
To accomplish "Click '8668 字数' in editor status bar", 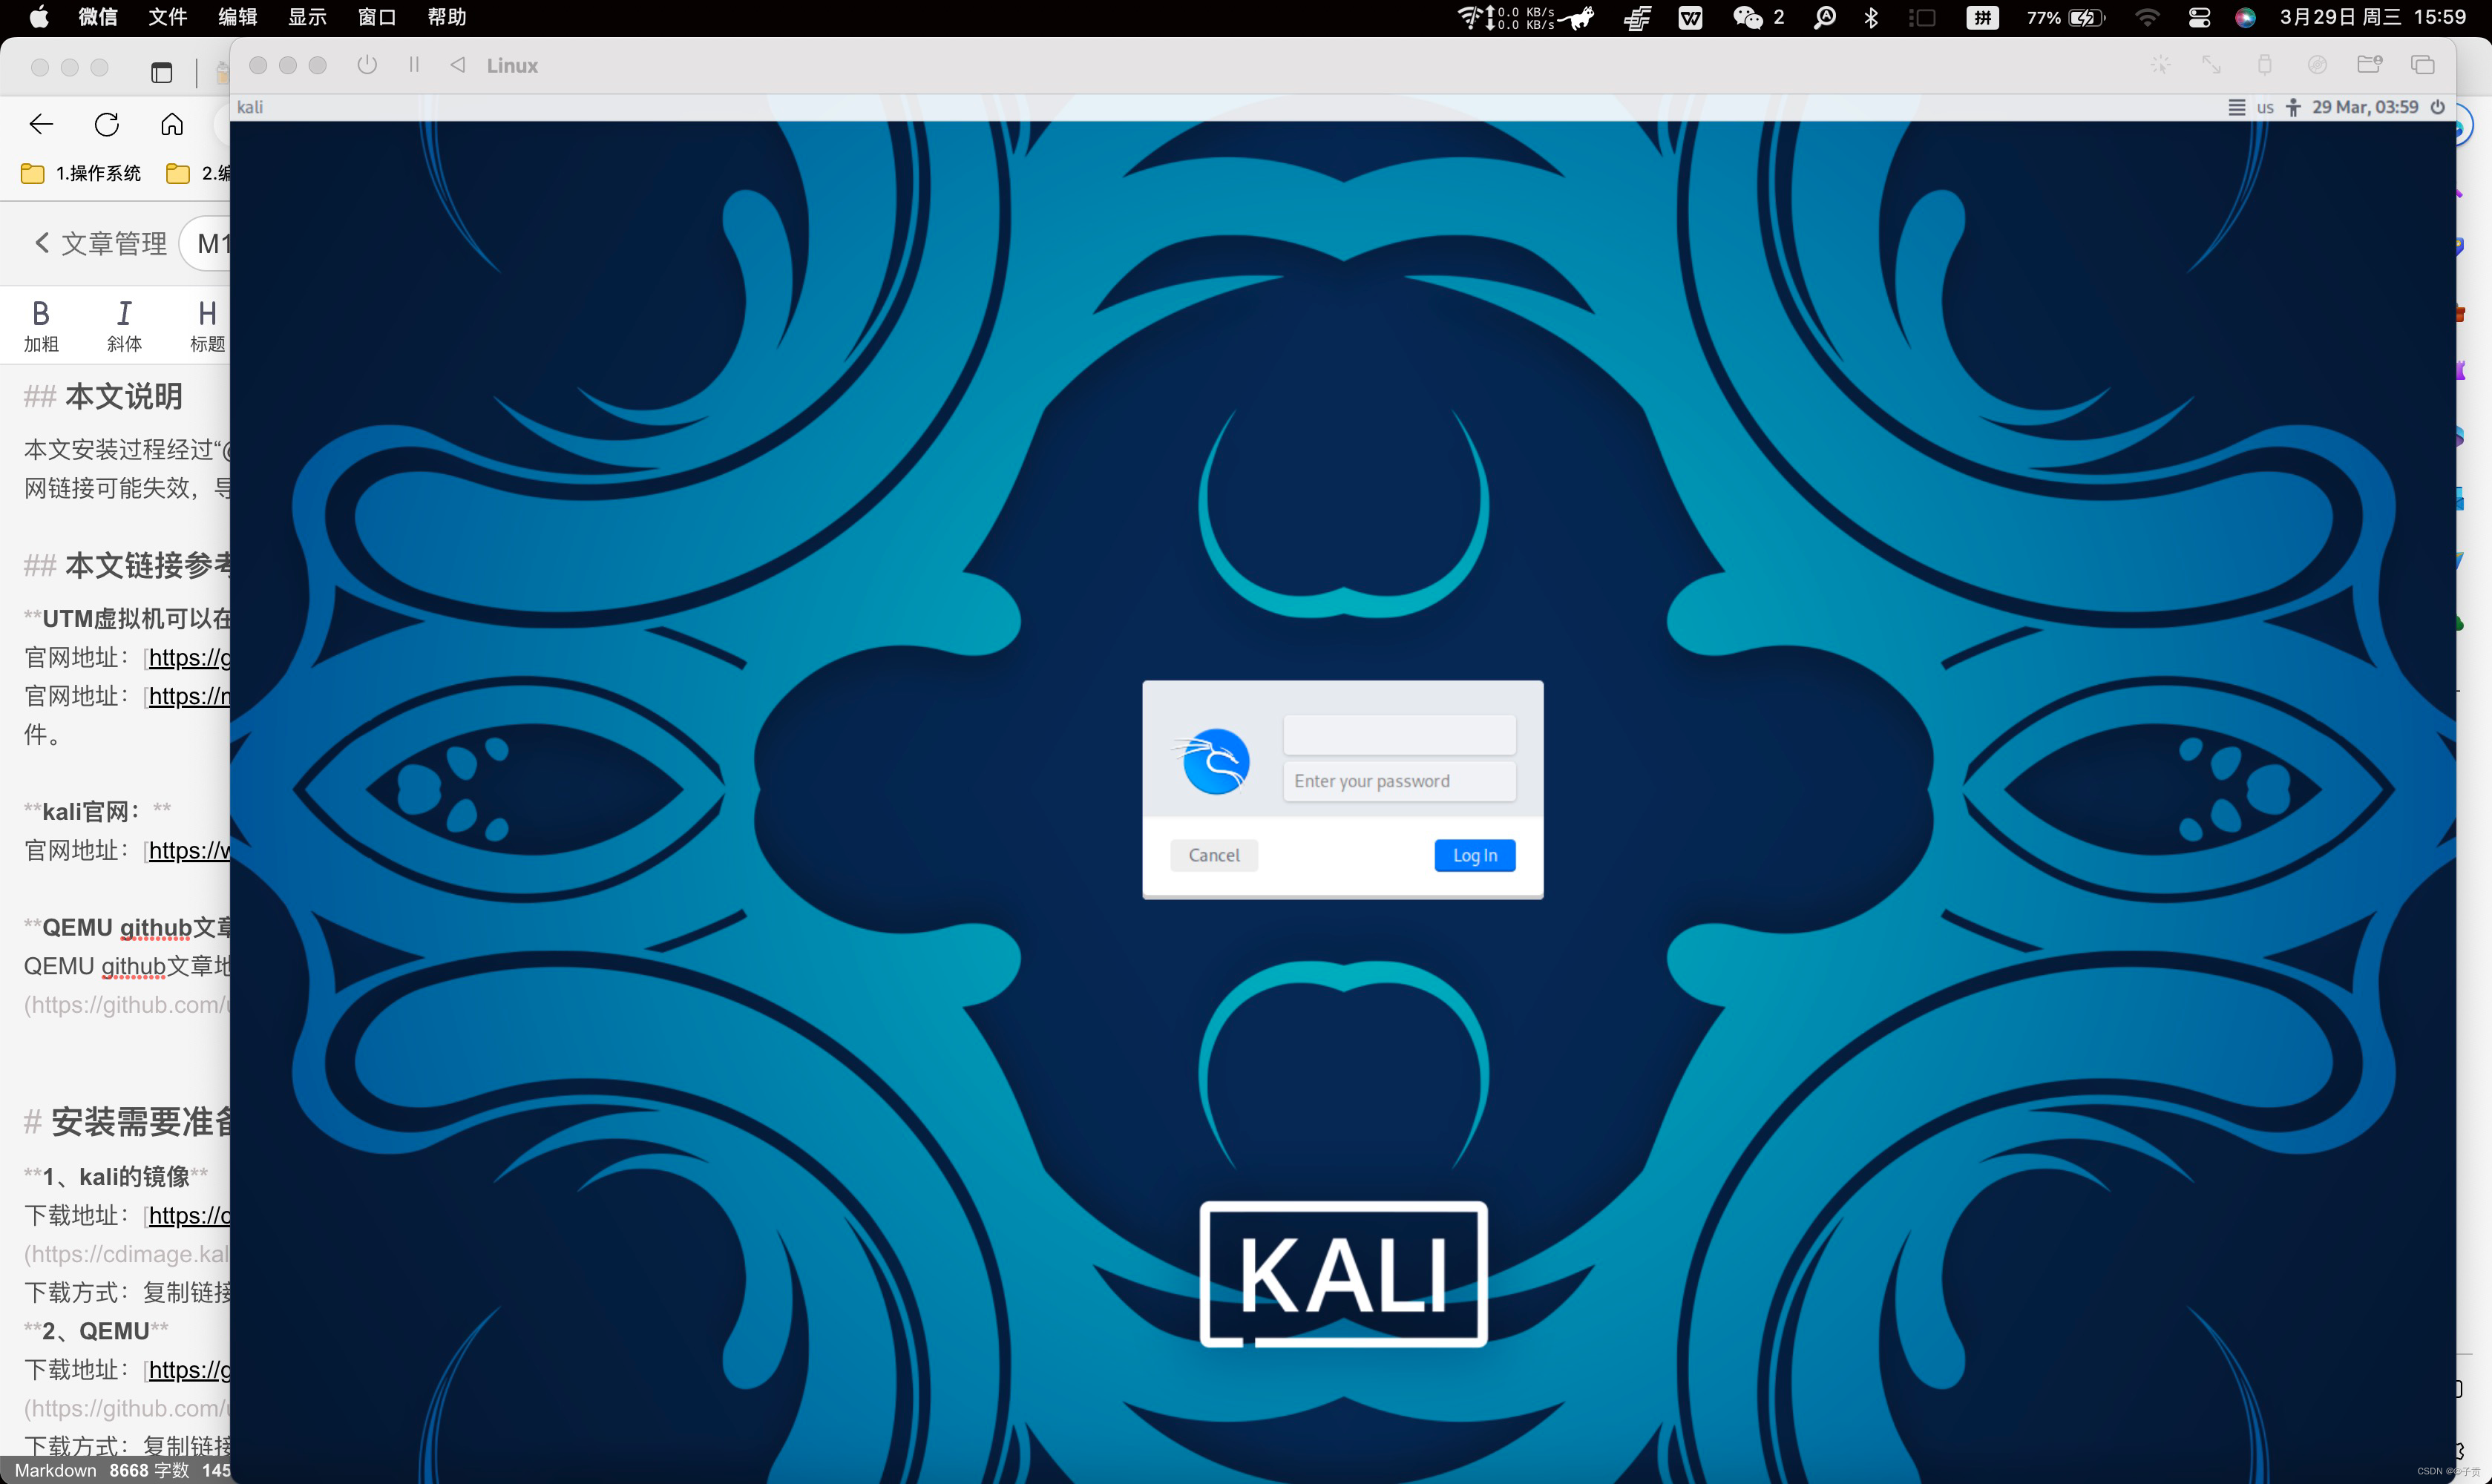I will [149, 1470].
